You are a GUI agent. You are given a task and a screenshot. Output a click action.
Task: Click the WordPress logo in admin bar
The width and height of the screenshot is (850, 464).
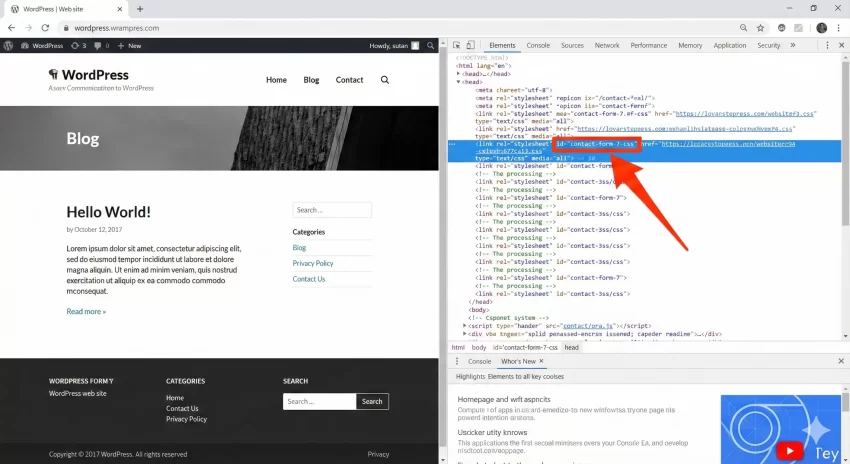pos(8,46)
